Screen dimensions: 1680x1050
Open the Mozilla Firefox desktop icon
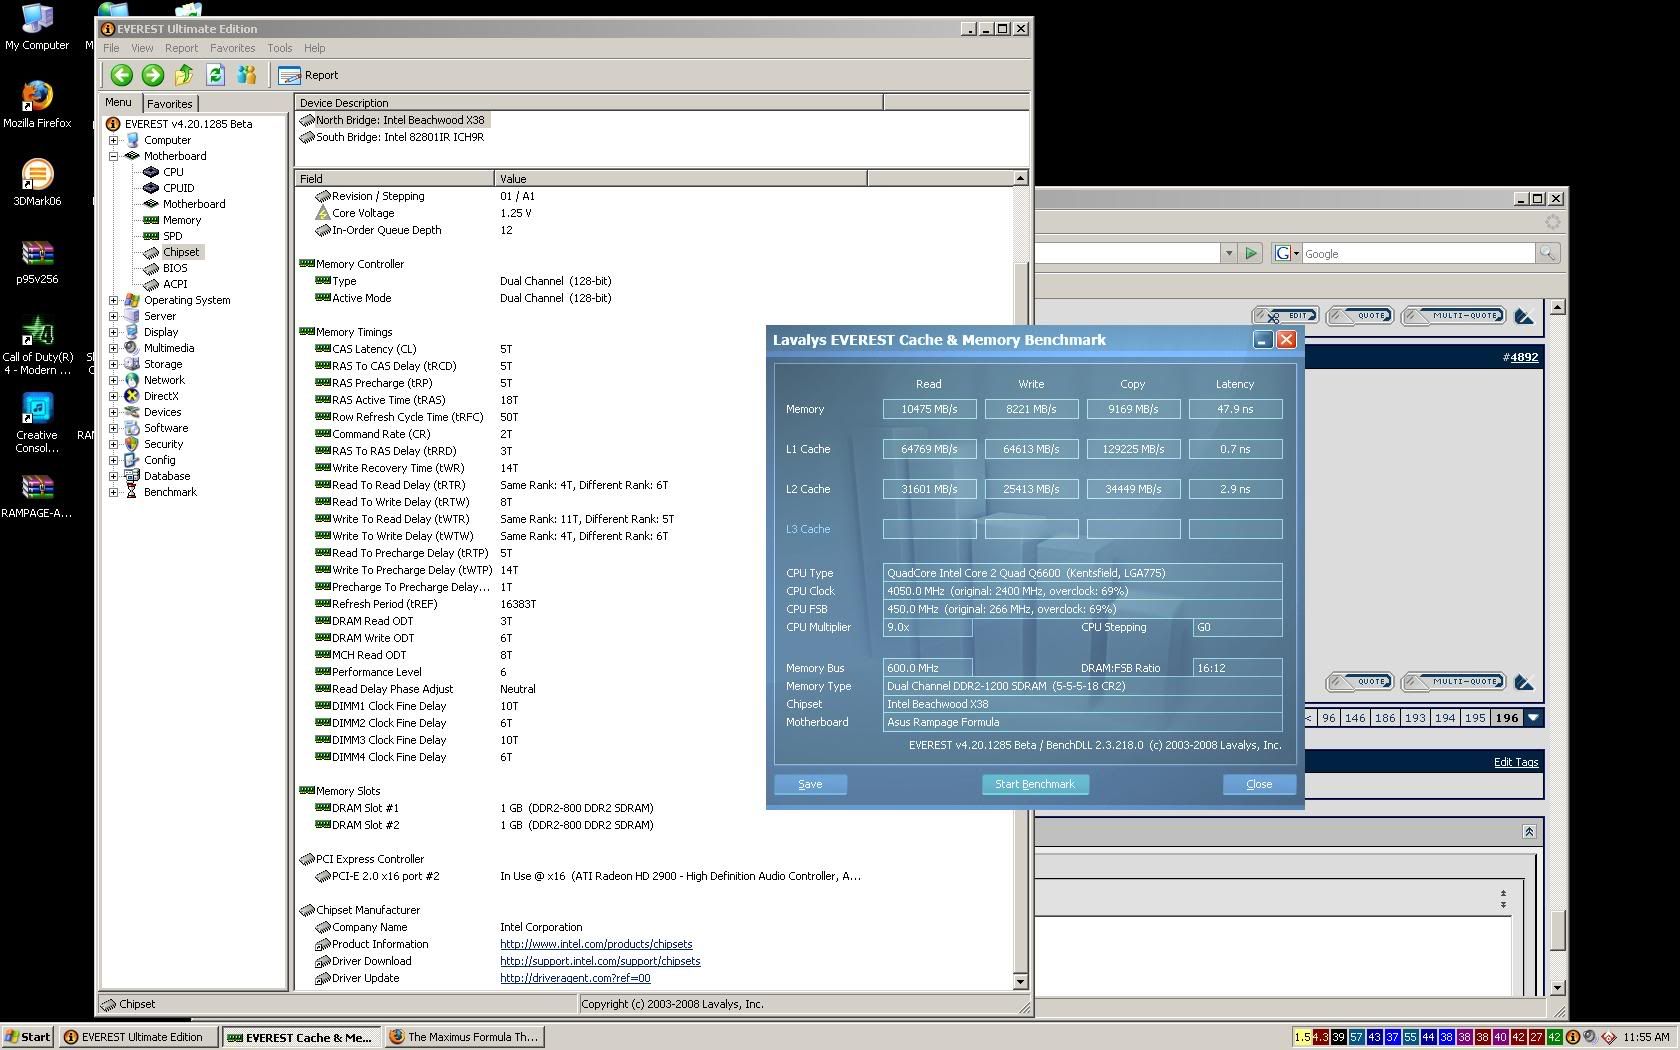37,104
